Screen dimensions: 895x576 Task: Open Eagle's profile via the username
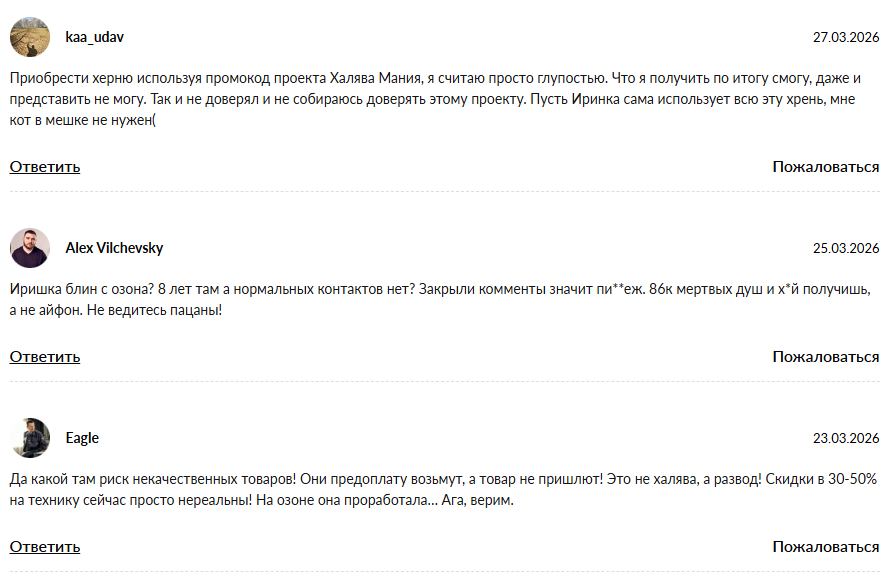[81, 437]
